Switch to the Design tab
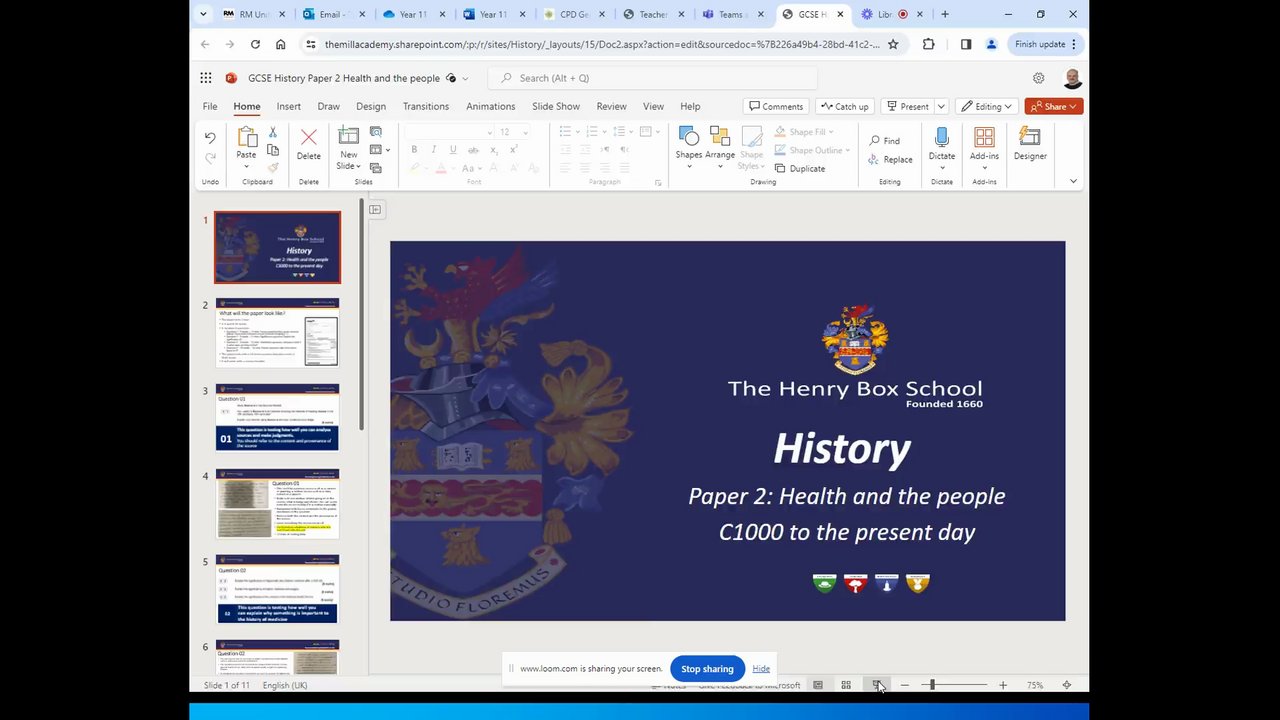Screen dimensions: 1280x720 point(371,106)
